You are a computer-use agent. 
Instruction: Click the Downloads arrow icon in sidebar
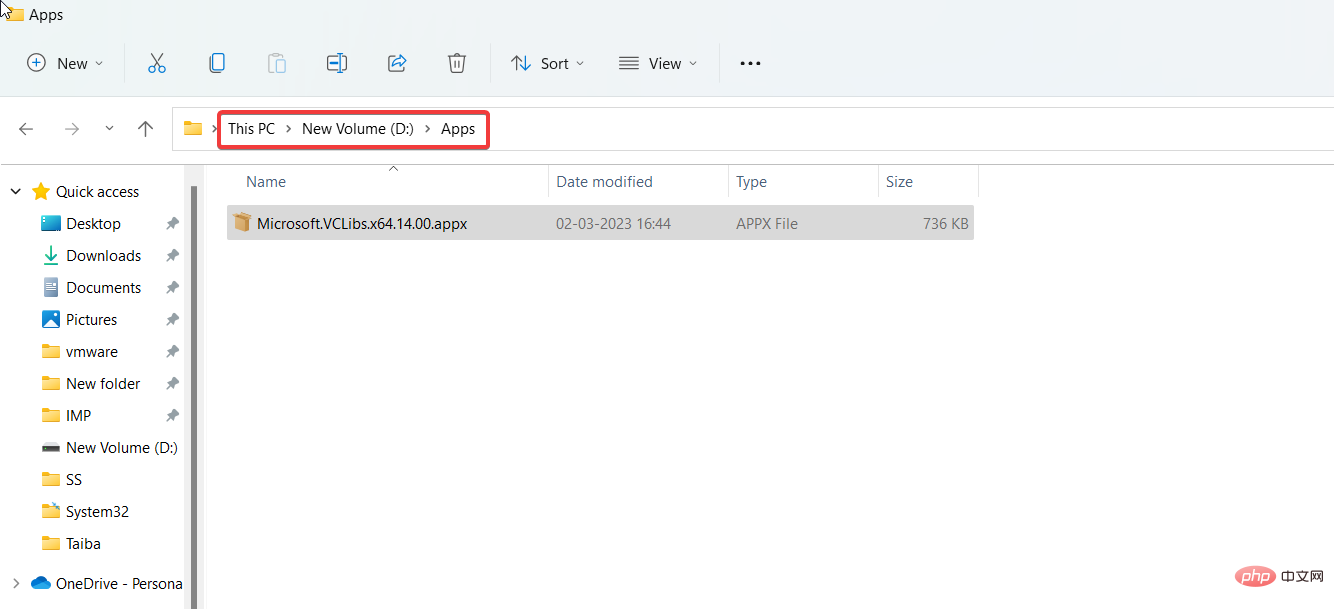pos(51,256)
